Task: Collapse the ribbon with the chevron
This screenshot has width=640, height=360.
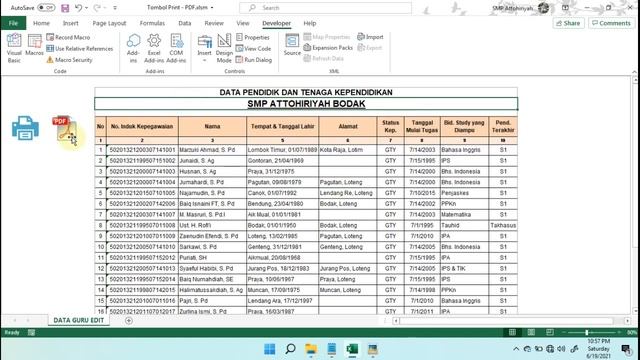Action: [x=634, y=72]
